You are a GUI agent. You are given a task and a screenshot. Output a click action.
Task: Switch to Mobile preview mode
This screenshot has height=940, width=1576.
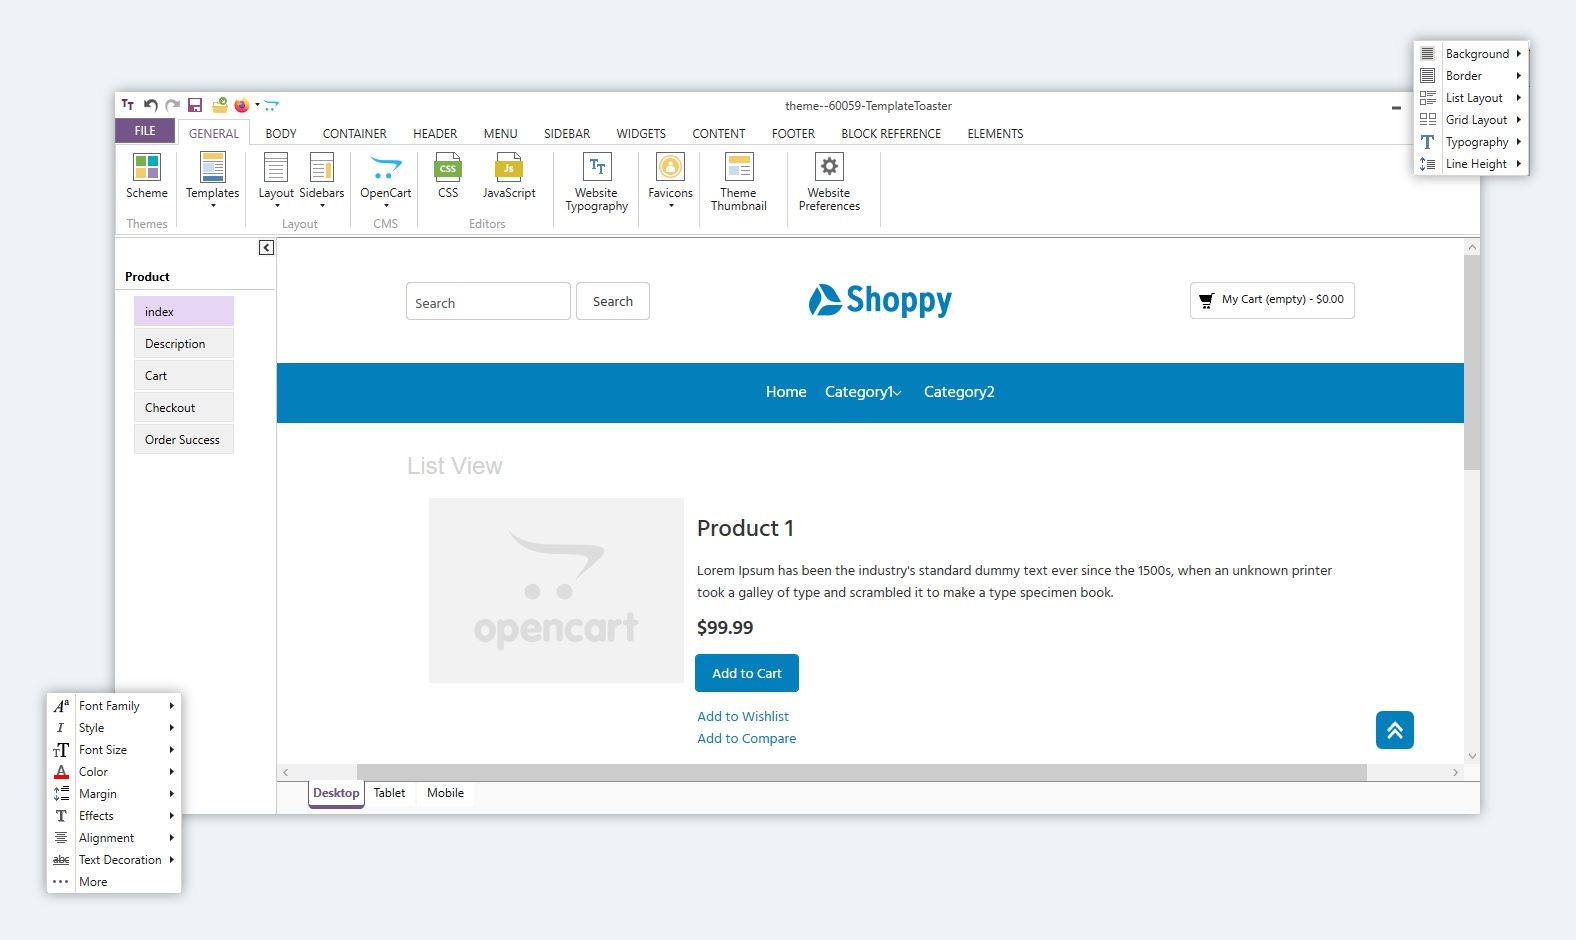445,793
